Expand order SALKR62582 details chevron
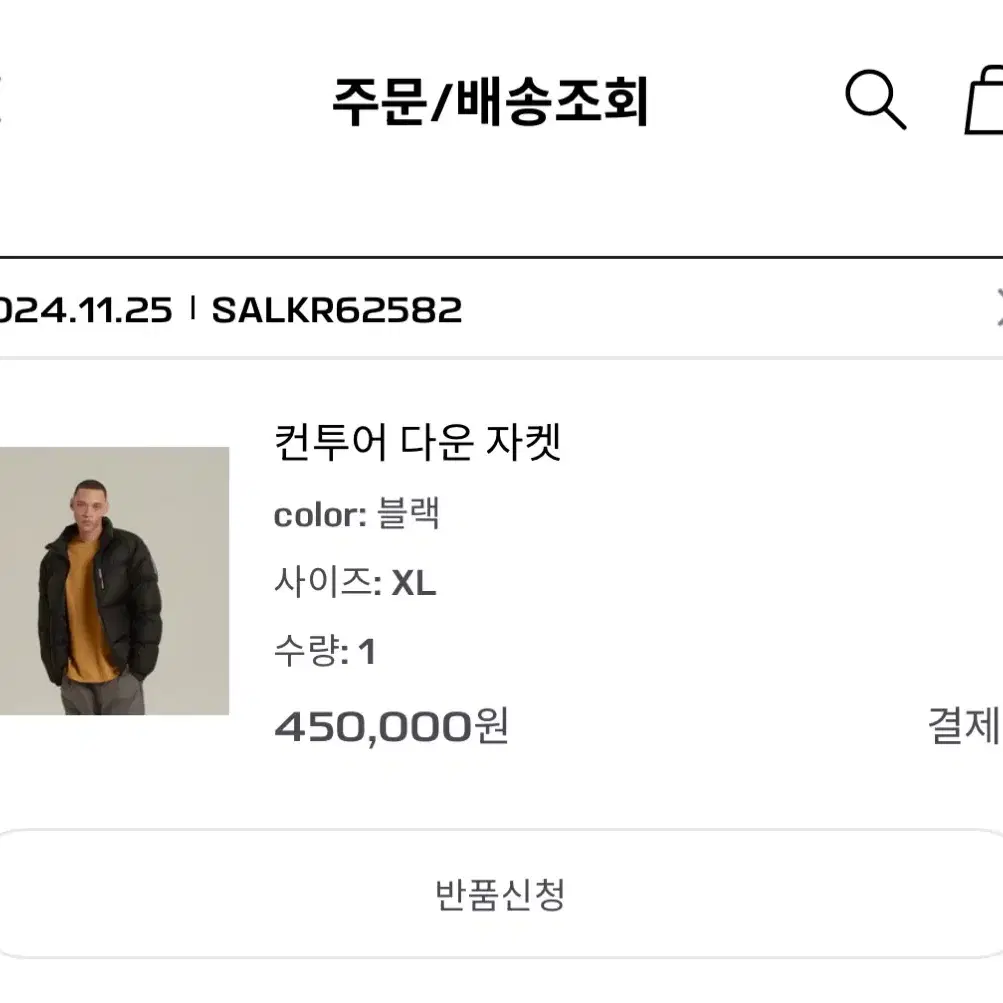This screenshot has height=1003, width=1003. [x=999, y=307]
